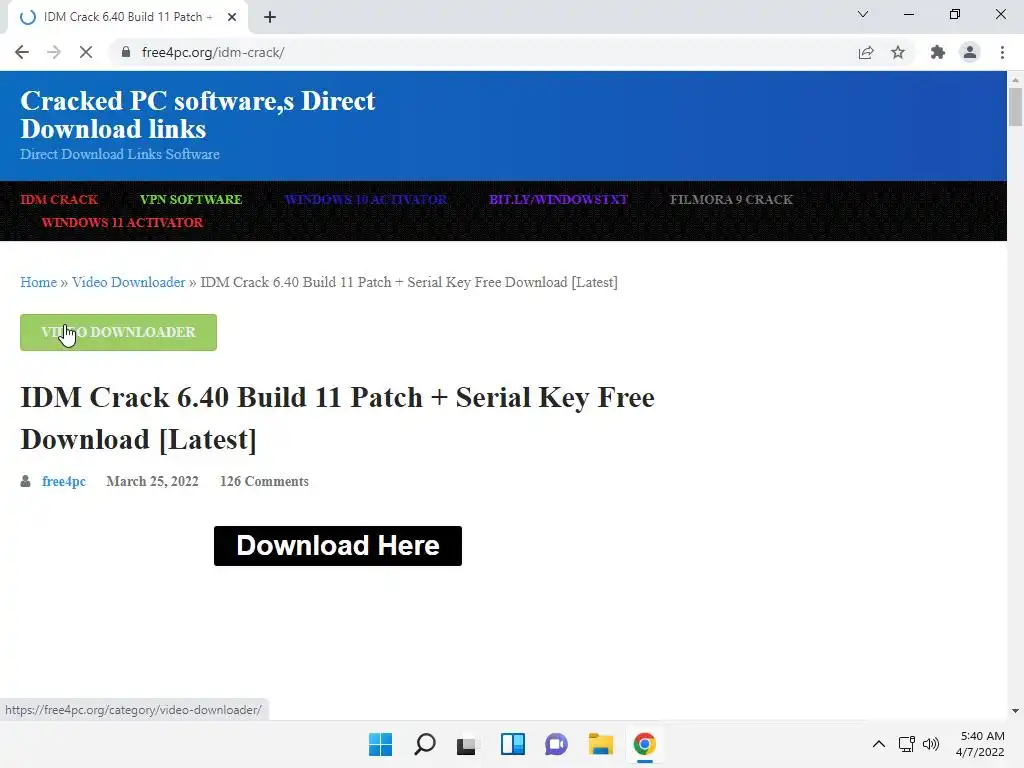Open Chrome's three-dot menu
The height and width of the screenshot is (768, 1024).
click(x=1002, y=52)
